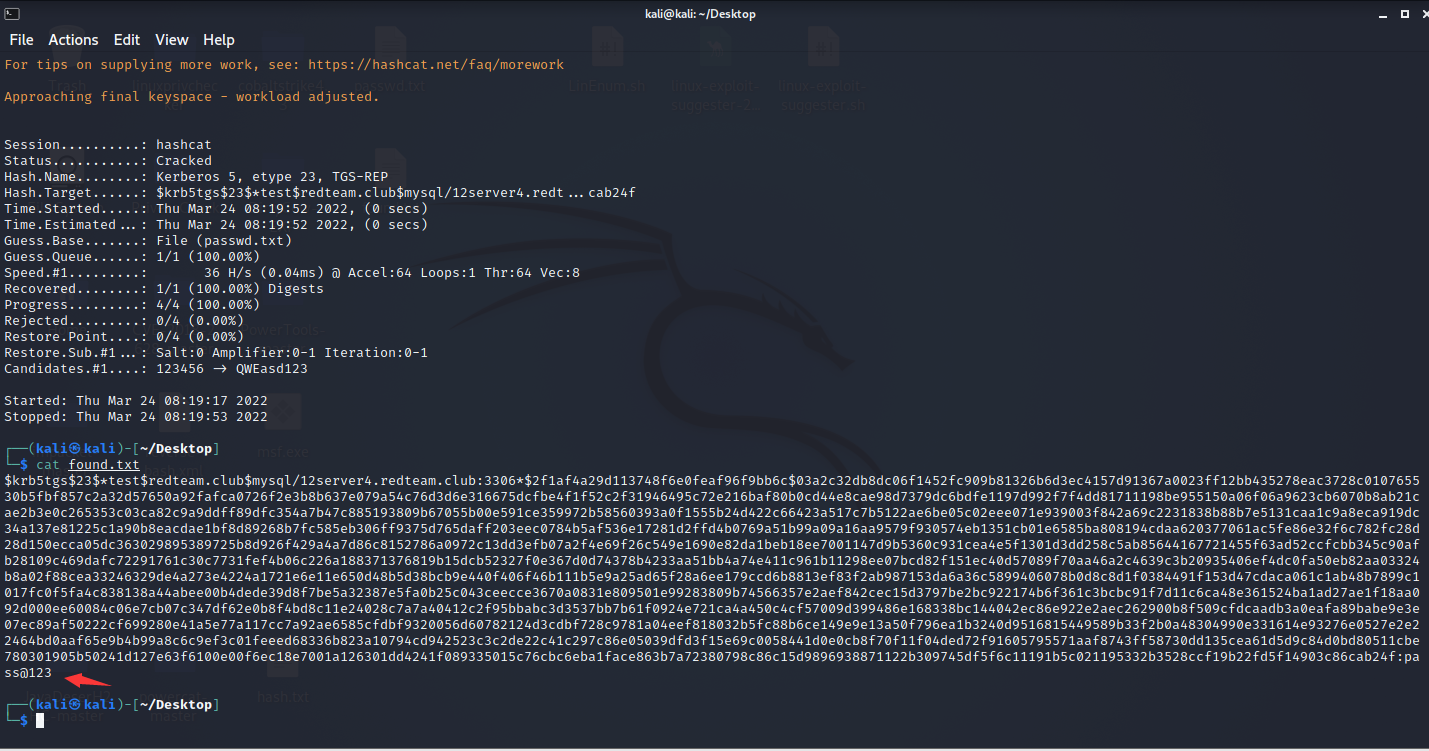Open the File menu
The image size is (1429, 751).
point(21,40)
